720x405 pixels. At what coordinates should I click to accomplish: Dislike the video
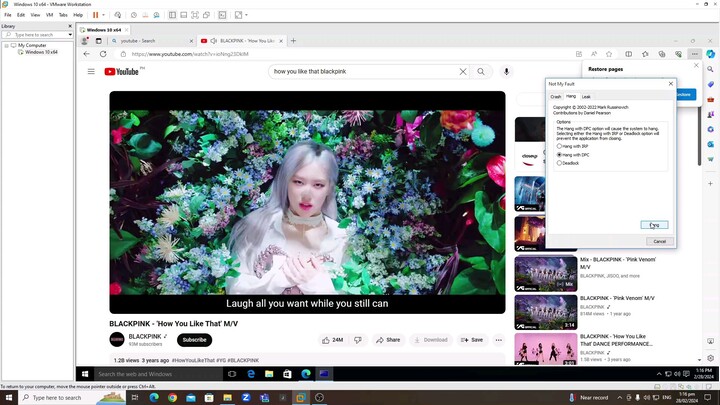(358, 340)
